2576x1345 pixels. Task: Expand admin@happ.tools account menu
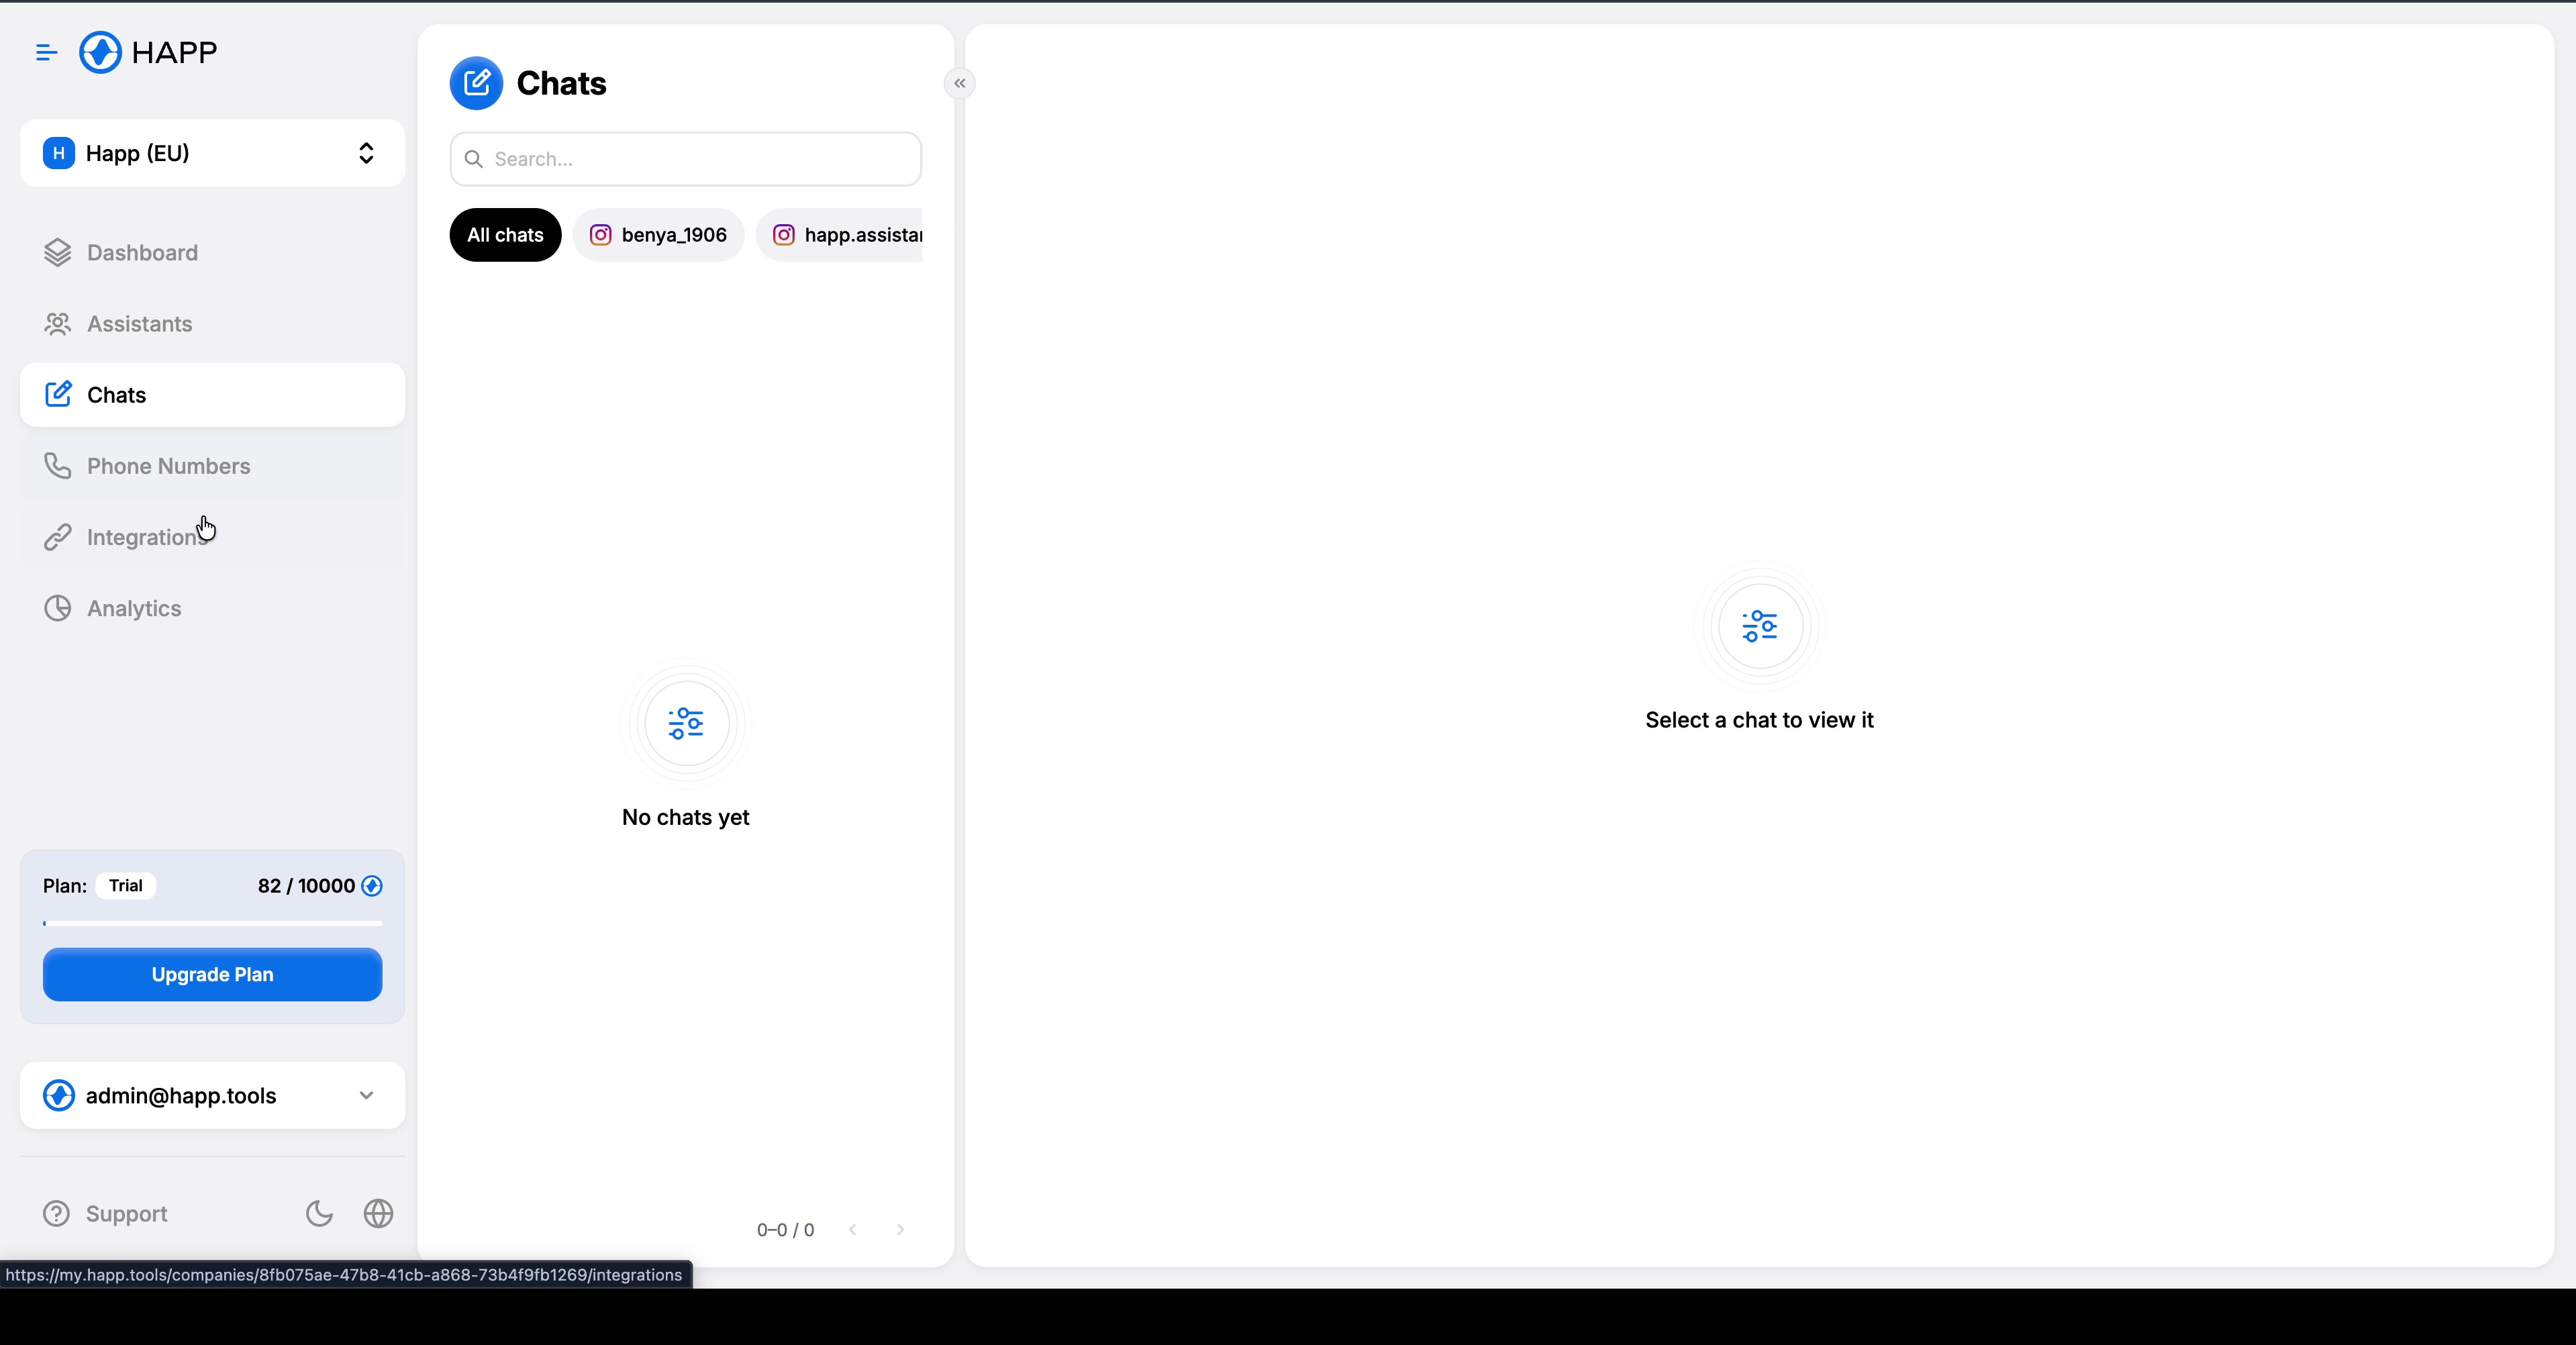212,1095
